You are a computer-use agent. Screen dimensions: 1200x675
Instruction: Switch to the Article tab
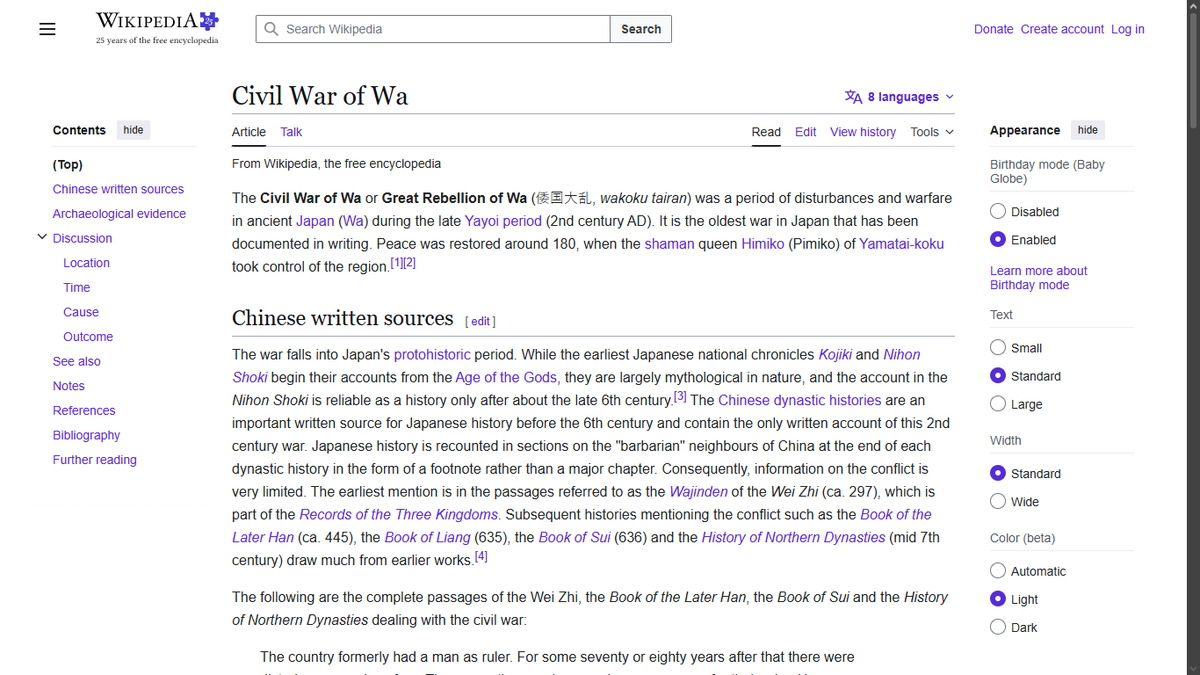tap(249, 132)
